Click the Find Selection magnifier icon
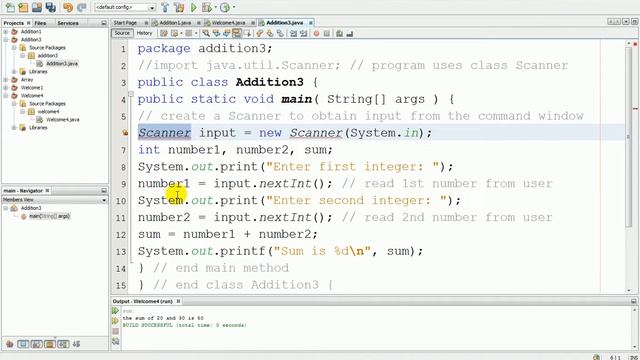This screenshot has width=640, height=360. pos(206,33)
